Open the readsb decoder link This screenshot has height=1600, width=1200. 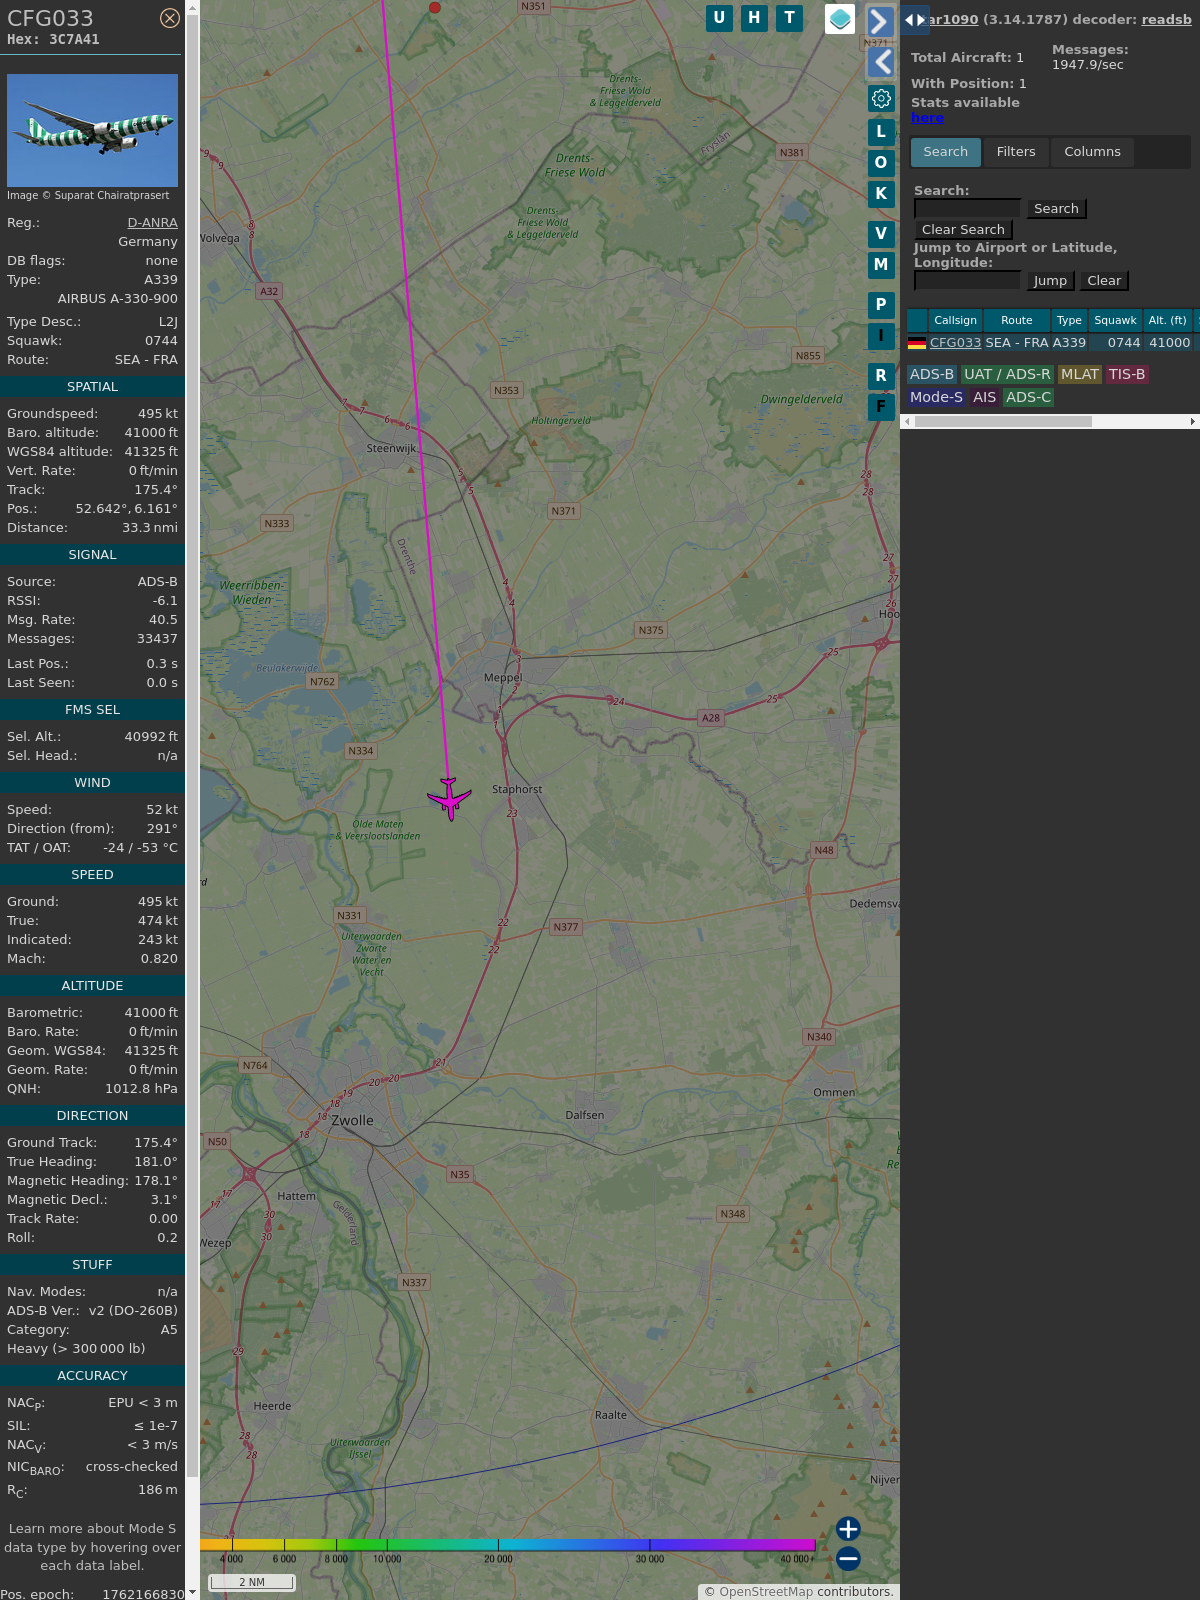(1166, 19)
